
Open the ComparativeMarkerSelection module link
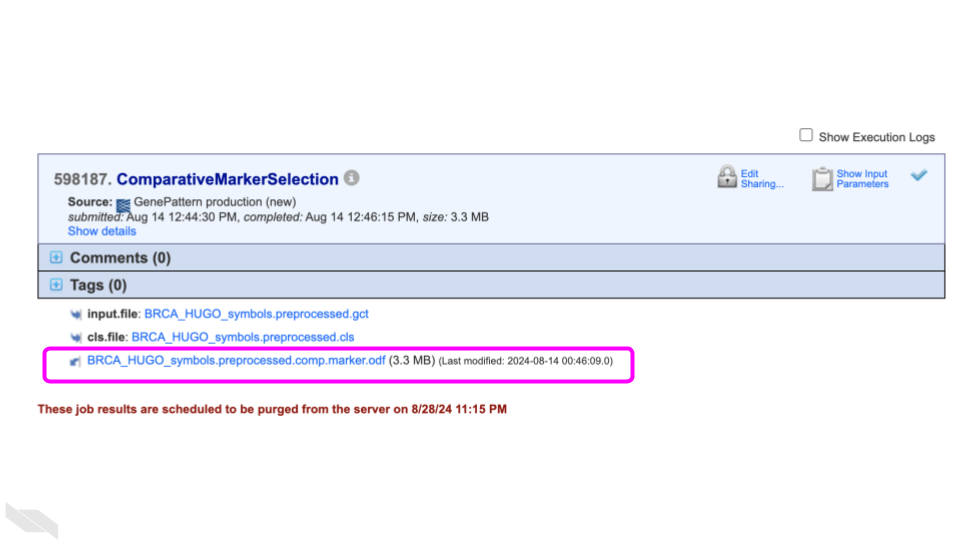tap(227, 179)
